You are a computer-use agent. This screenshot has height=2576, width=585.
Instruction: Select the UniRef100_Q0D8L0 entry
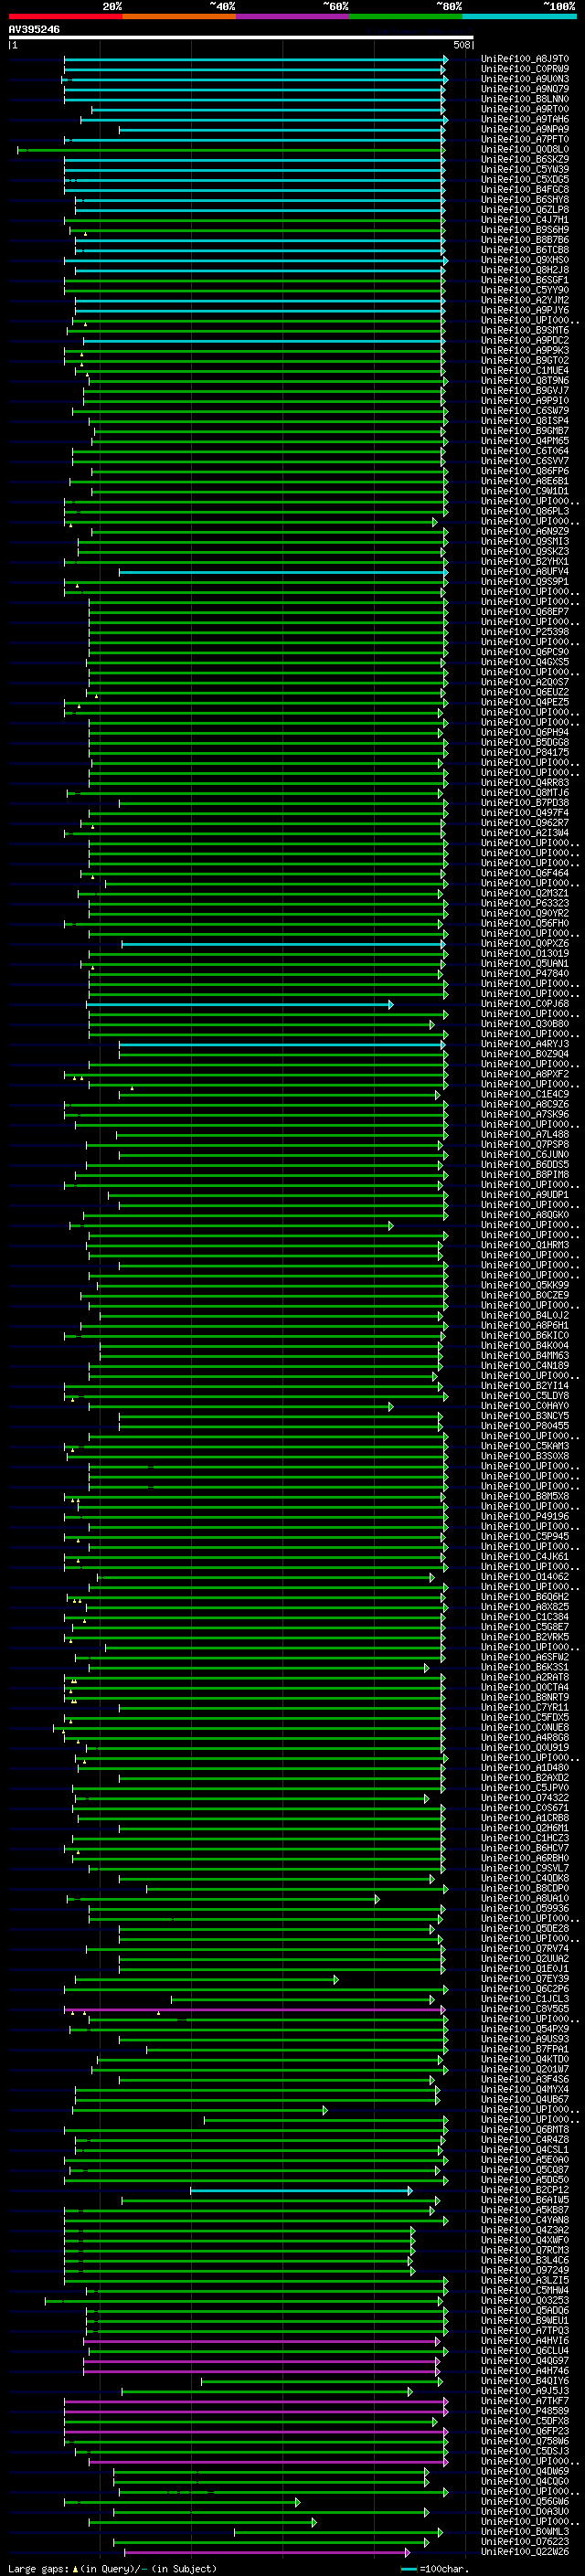[525, 149]
